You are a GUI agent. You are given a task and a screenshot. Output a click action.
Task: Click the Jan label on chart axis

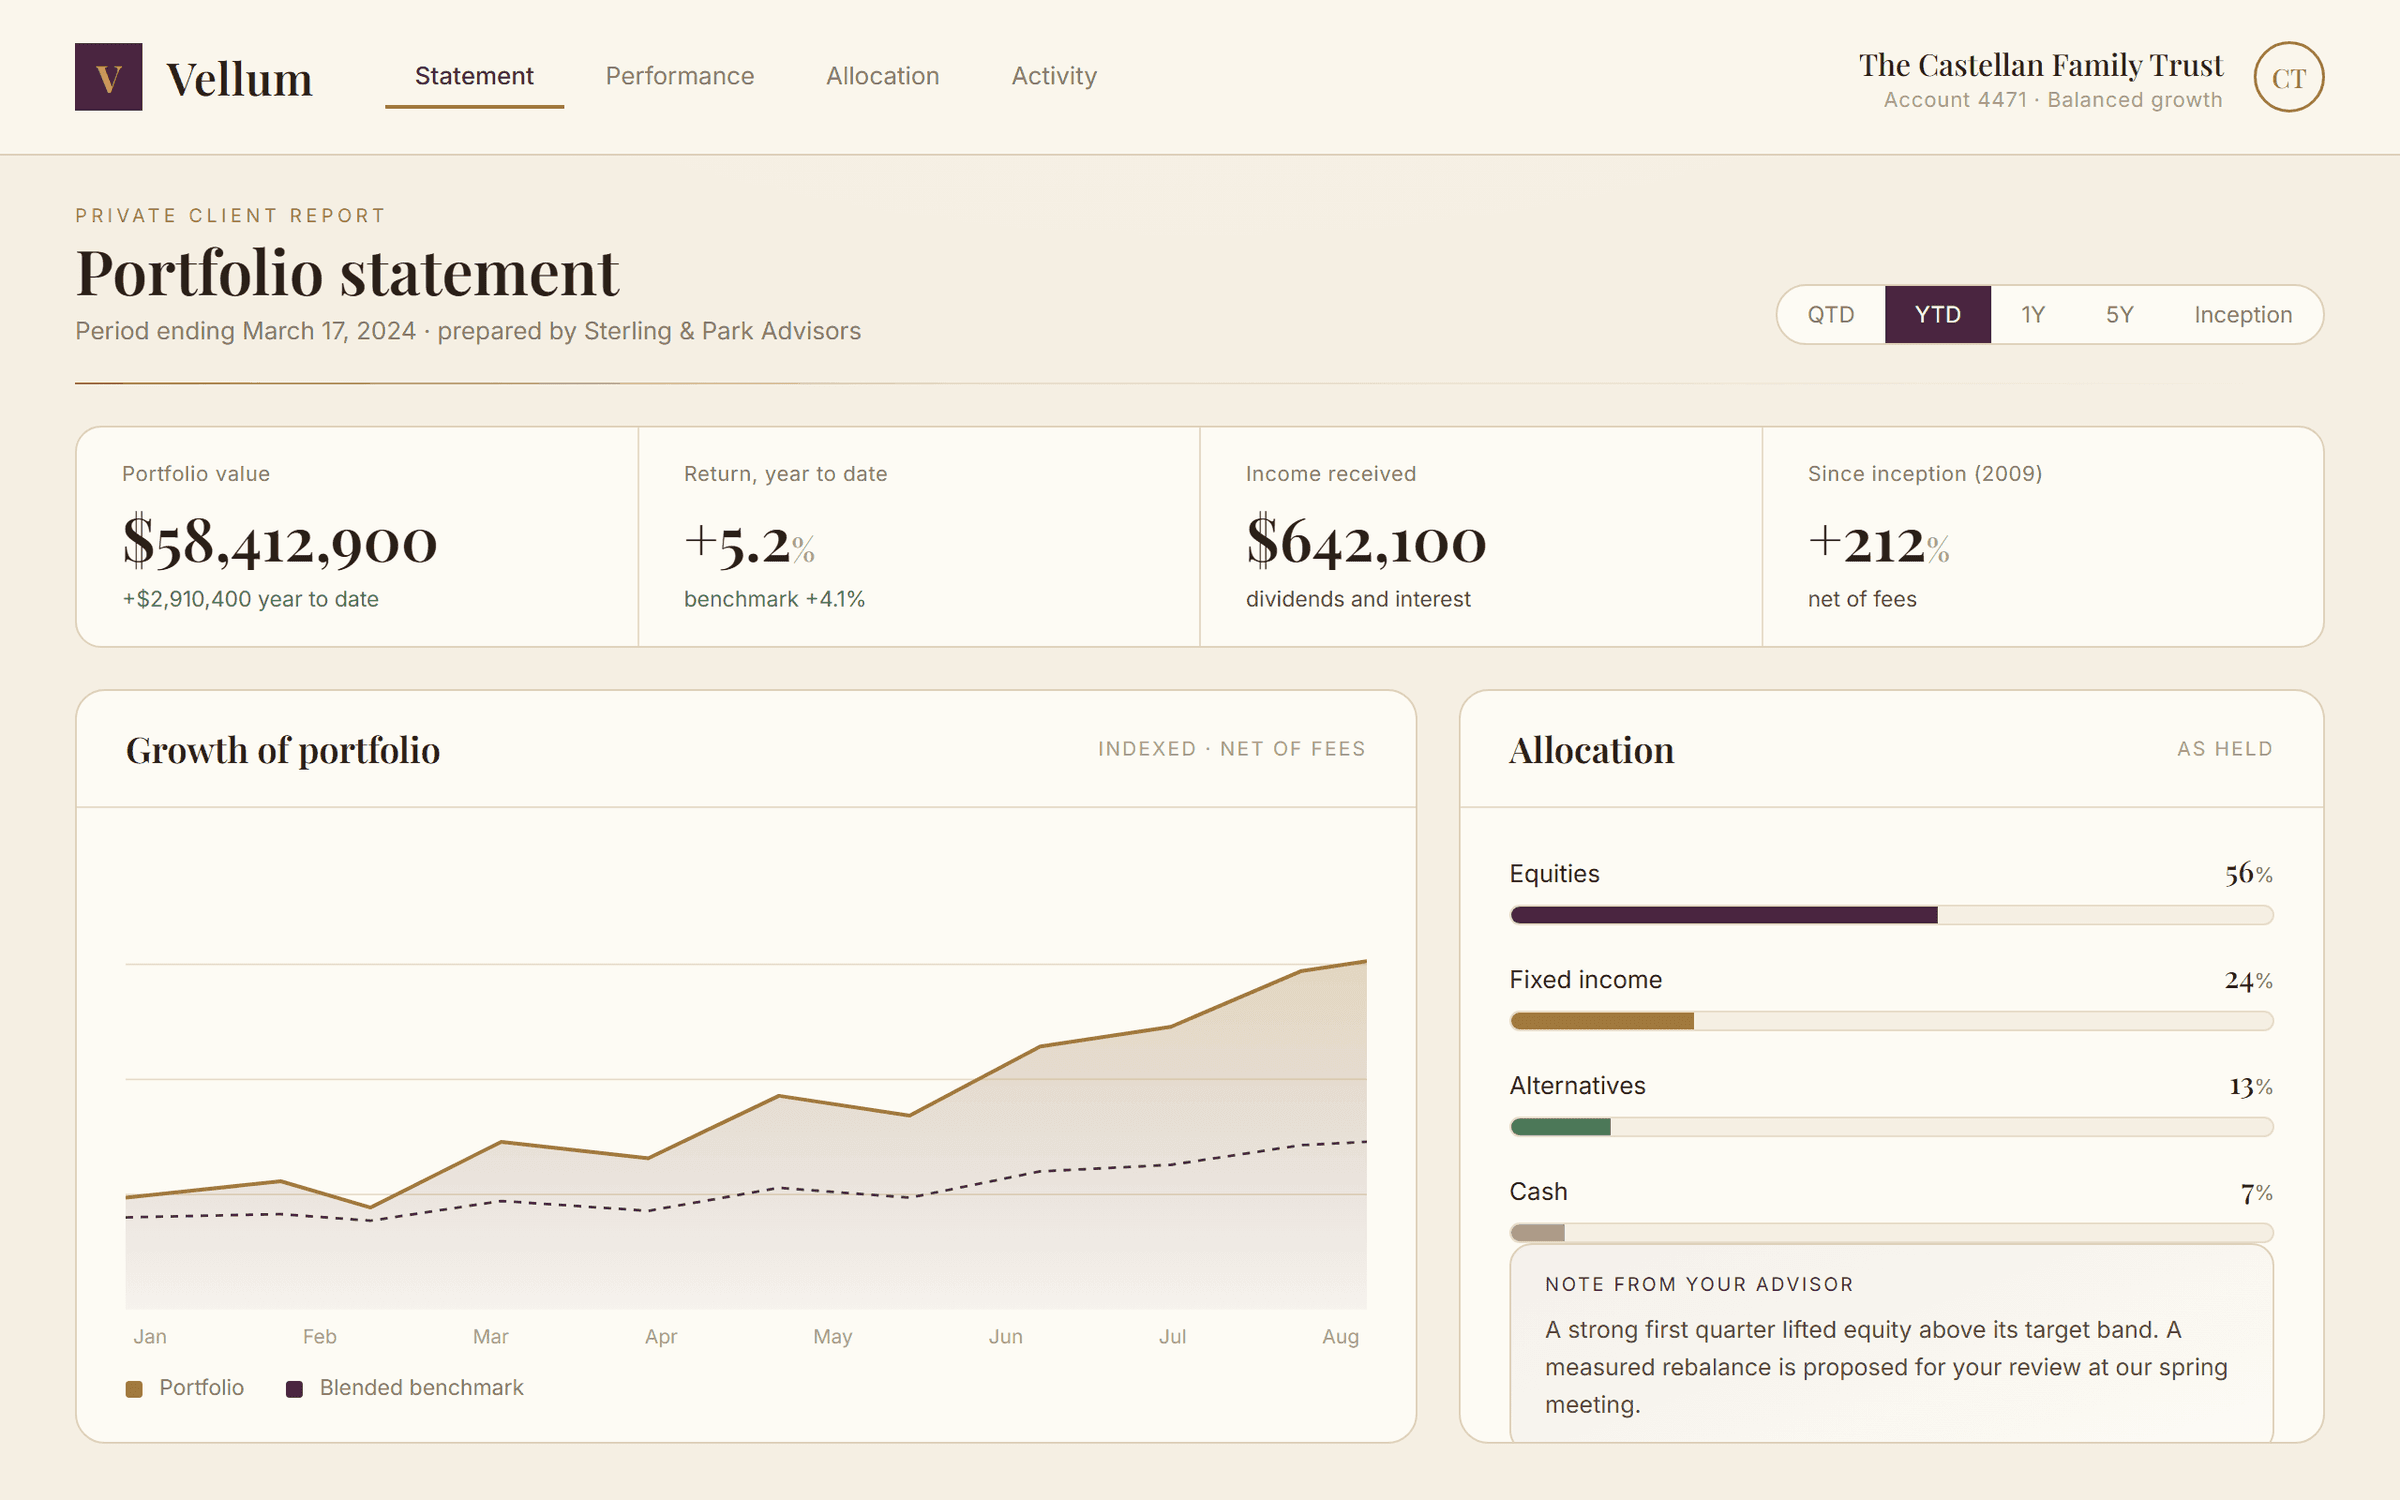point(150,1336)
